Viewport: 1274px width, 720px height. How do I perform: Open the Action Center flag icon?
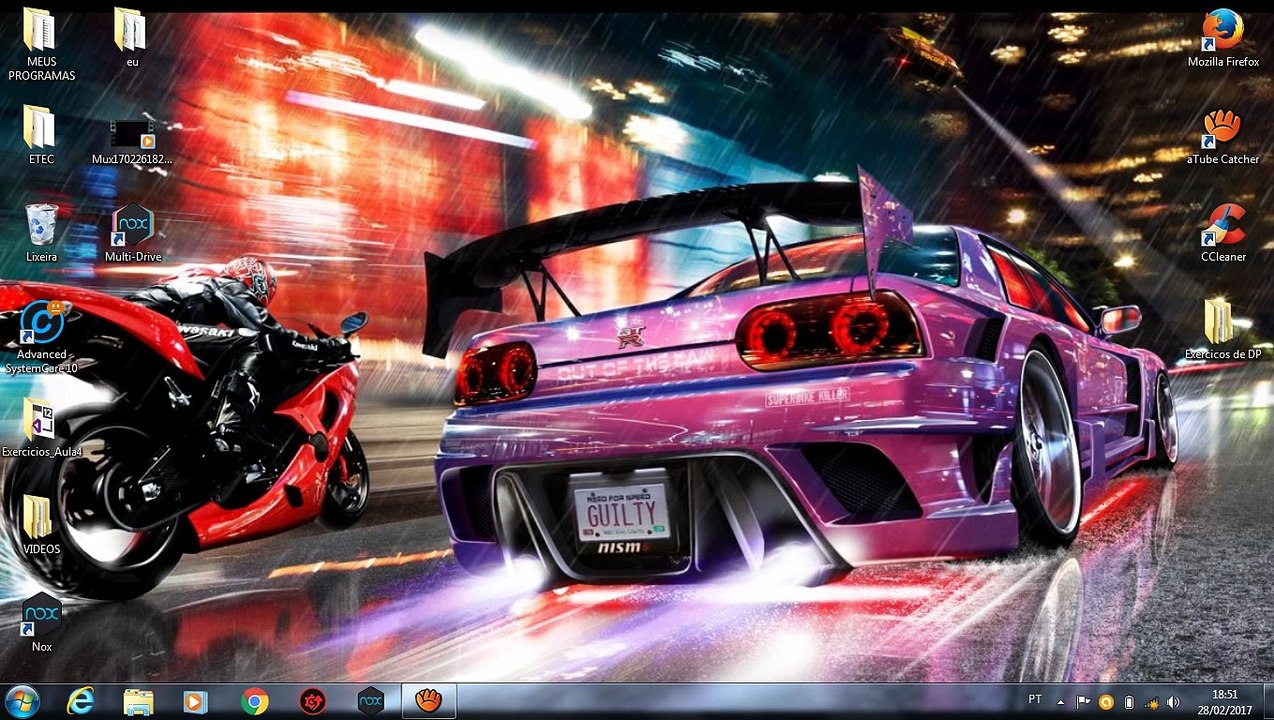tap(1082, 701)
